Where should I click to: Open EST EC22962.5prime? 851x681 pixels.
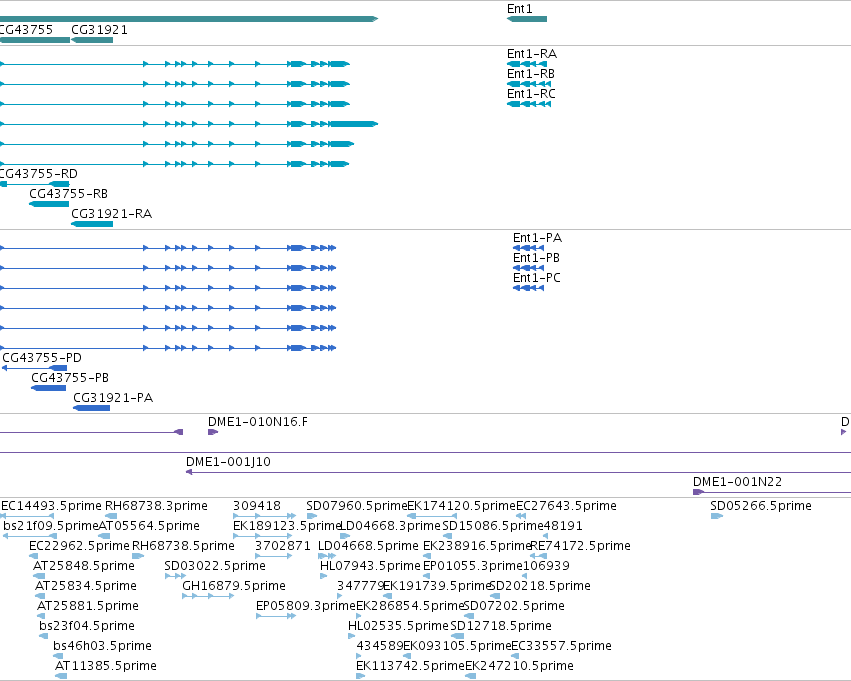(x=79, y=546)
